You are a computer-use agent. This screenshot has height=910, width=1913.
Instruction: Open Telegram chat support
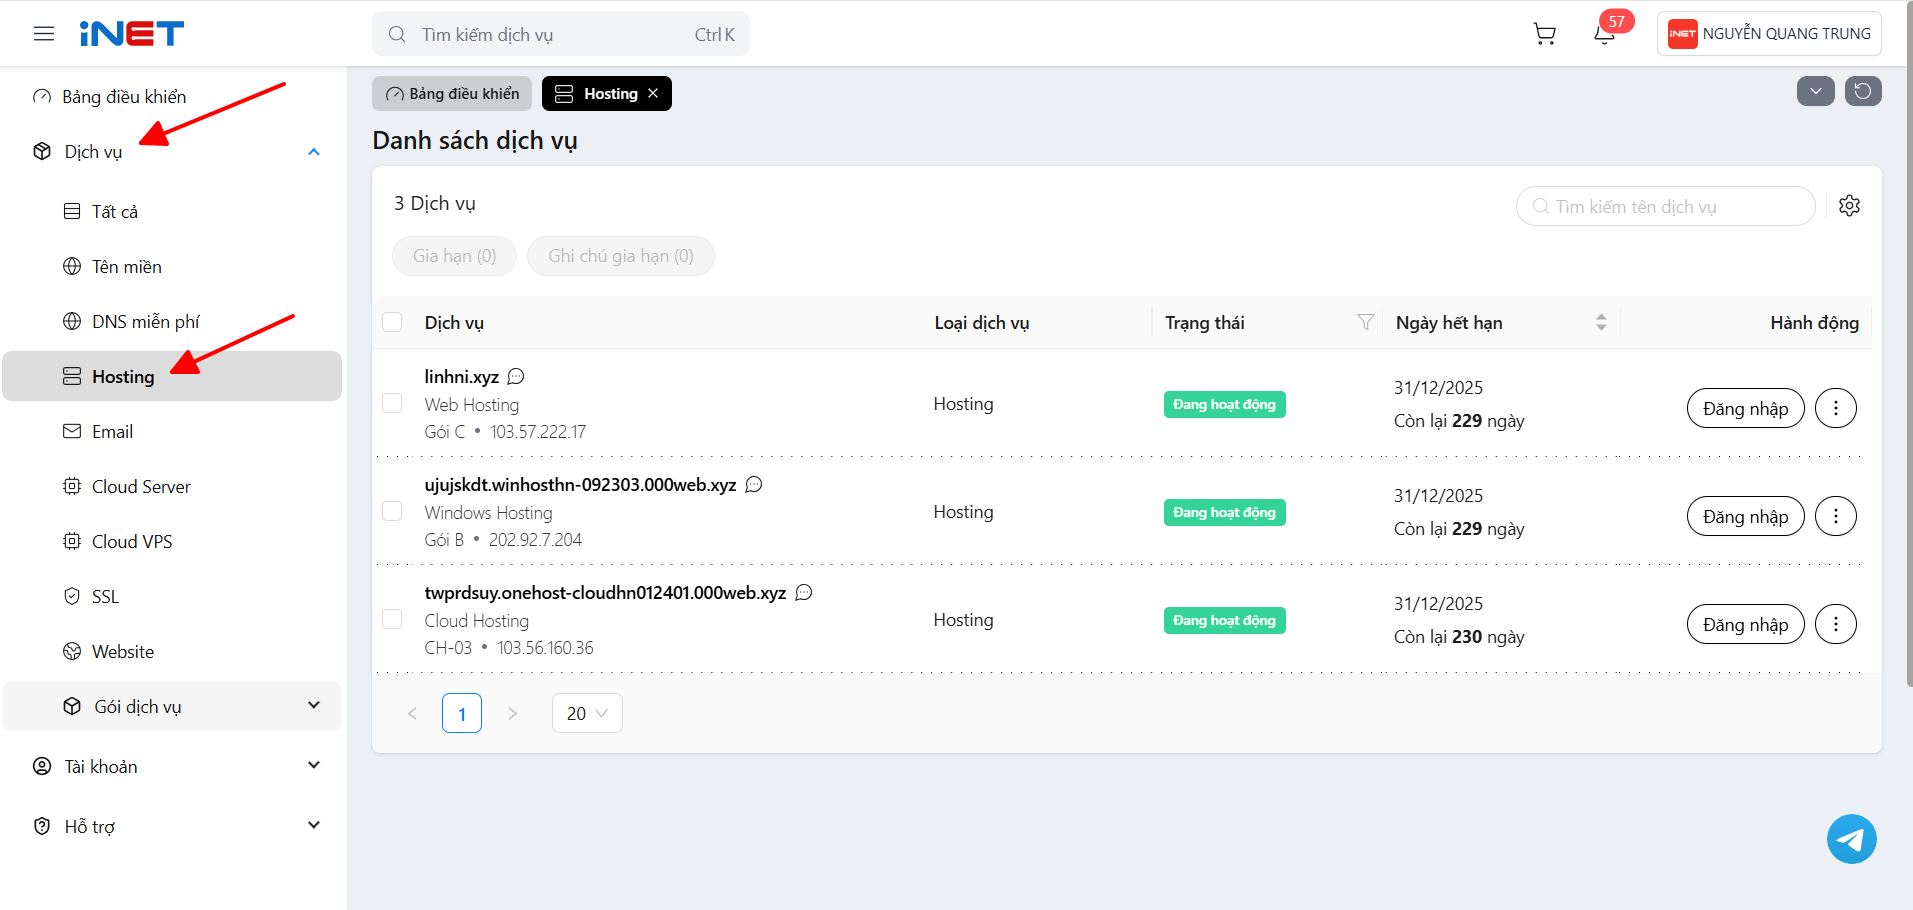coord(1852,839)
